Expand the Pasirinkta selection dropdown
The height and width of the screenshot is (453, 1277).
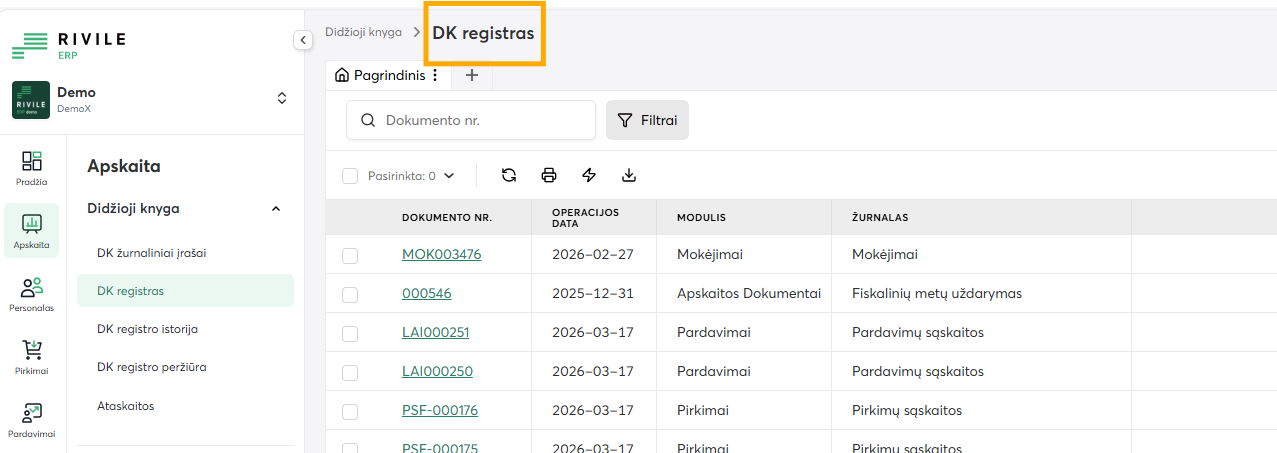click(x=449, y=176)
